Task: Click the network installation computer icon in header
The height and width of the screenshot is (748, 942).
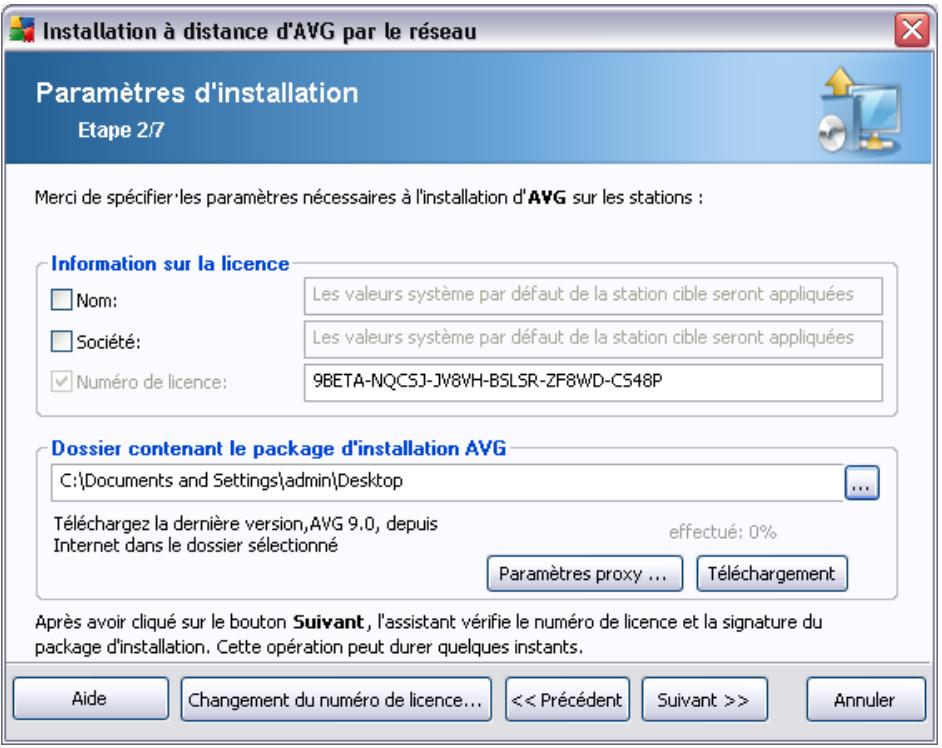Action: [x=860, y=110]
